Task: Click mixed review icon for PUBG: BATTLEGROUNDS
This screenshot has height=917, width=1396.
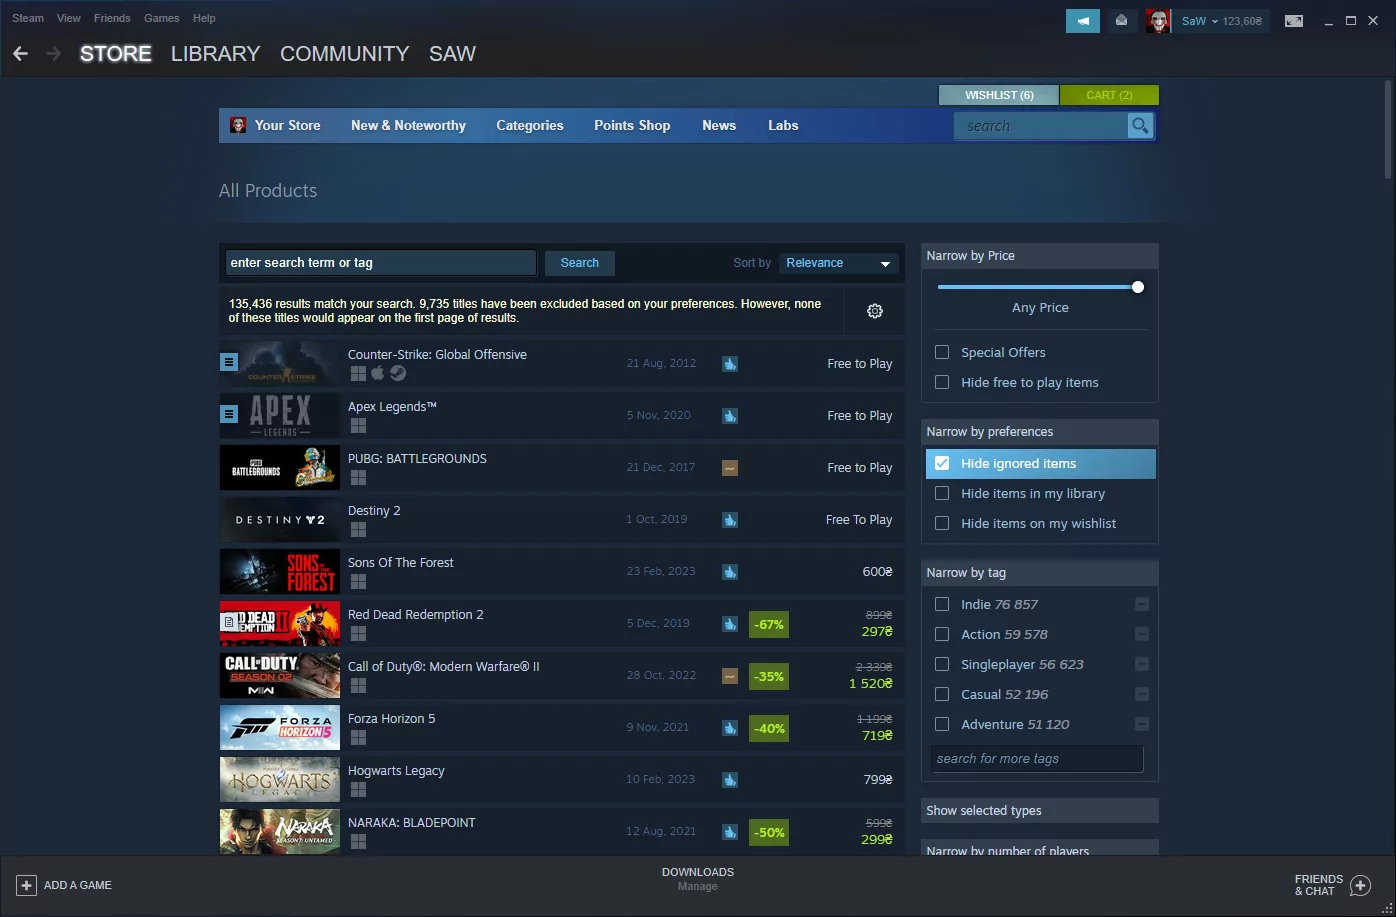Action: click(x=730, y=468)
